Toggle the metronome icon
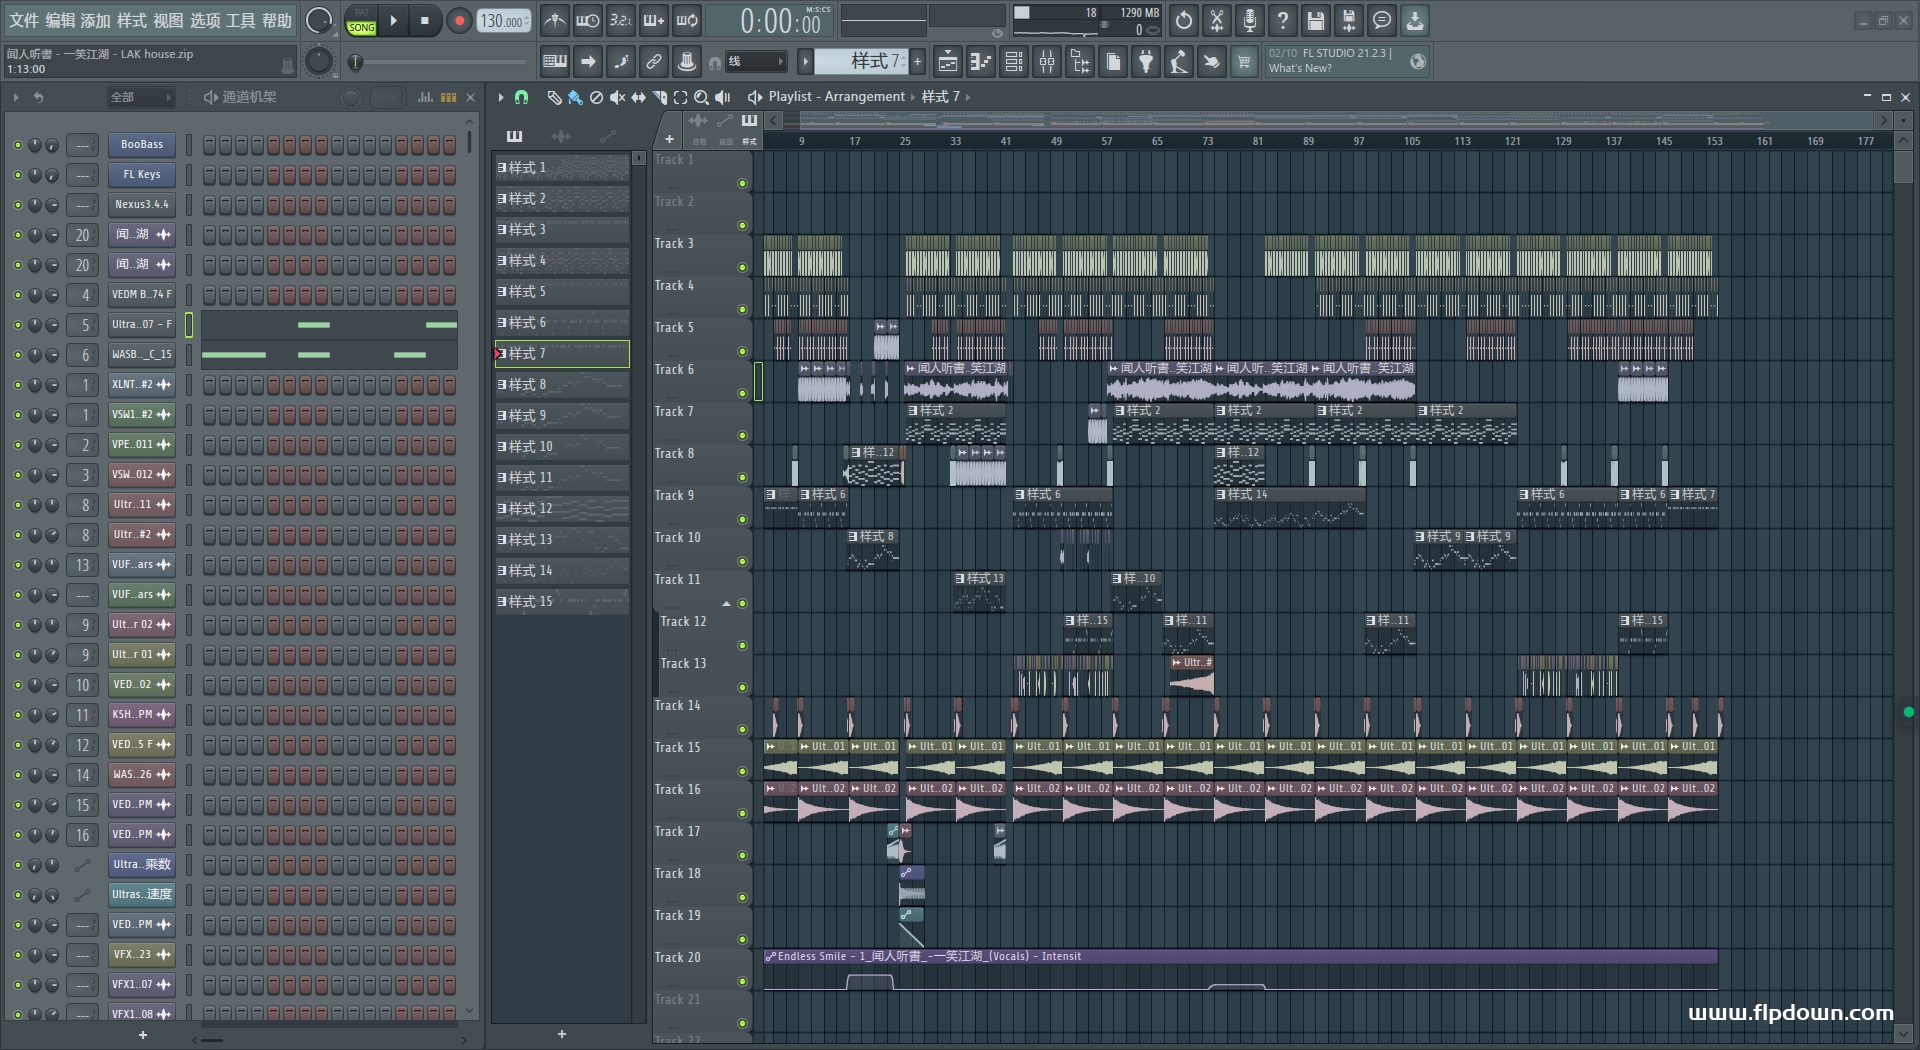The width and height of the screenshot is (1920, 1050). [554, 20]
